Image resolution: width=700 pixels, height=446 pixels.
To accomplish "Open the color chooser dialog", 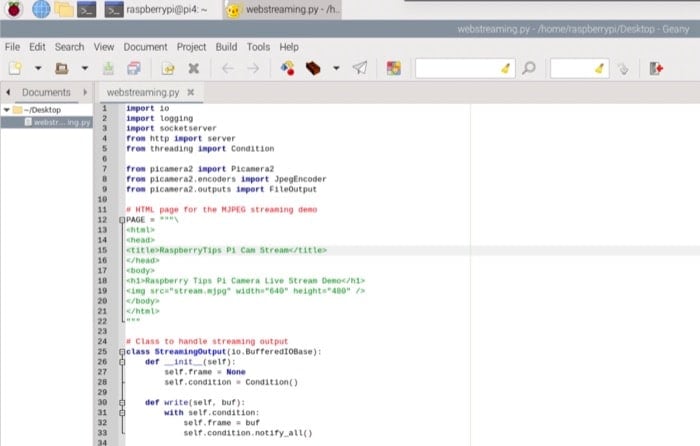I will (x=393, y=68).
